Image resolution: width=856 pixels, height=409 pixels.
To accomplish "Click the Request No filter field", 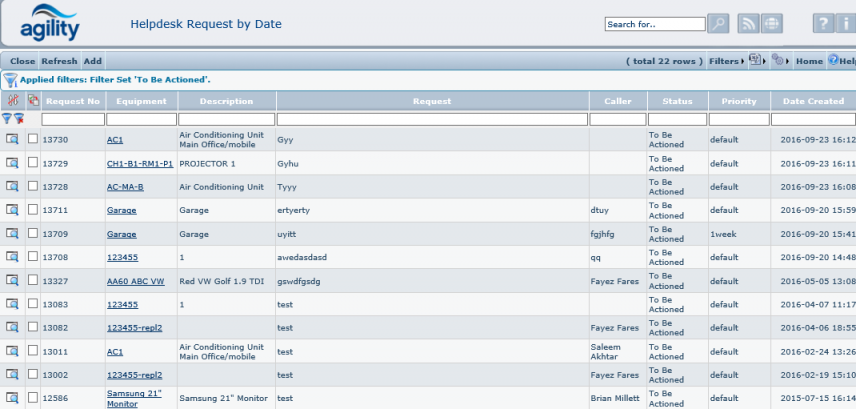I will [x=72, y=119].
